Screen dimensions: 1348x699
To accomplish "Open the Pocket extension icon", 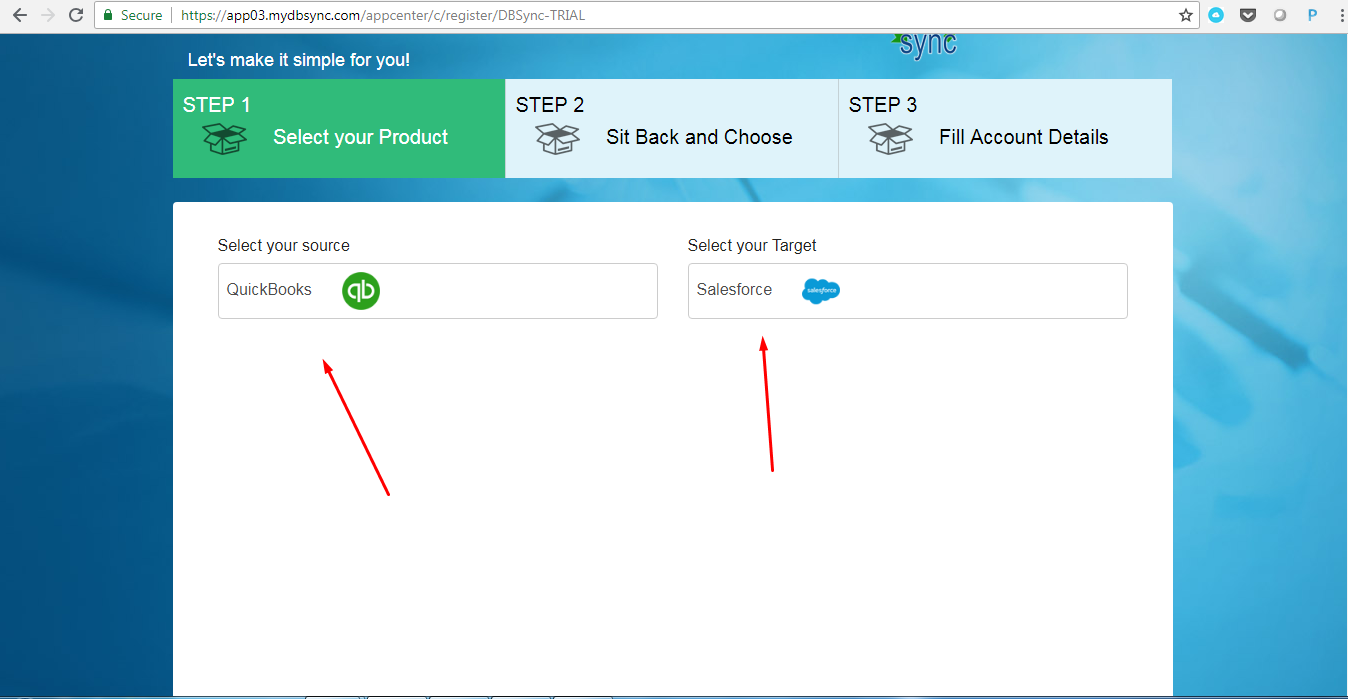I will point(1248,15).
